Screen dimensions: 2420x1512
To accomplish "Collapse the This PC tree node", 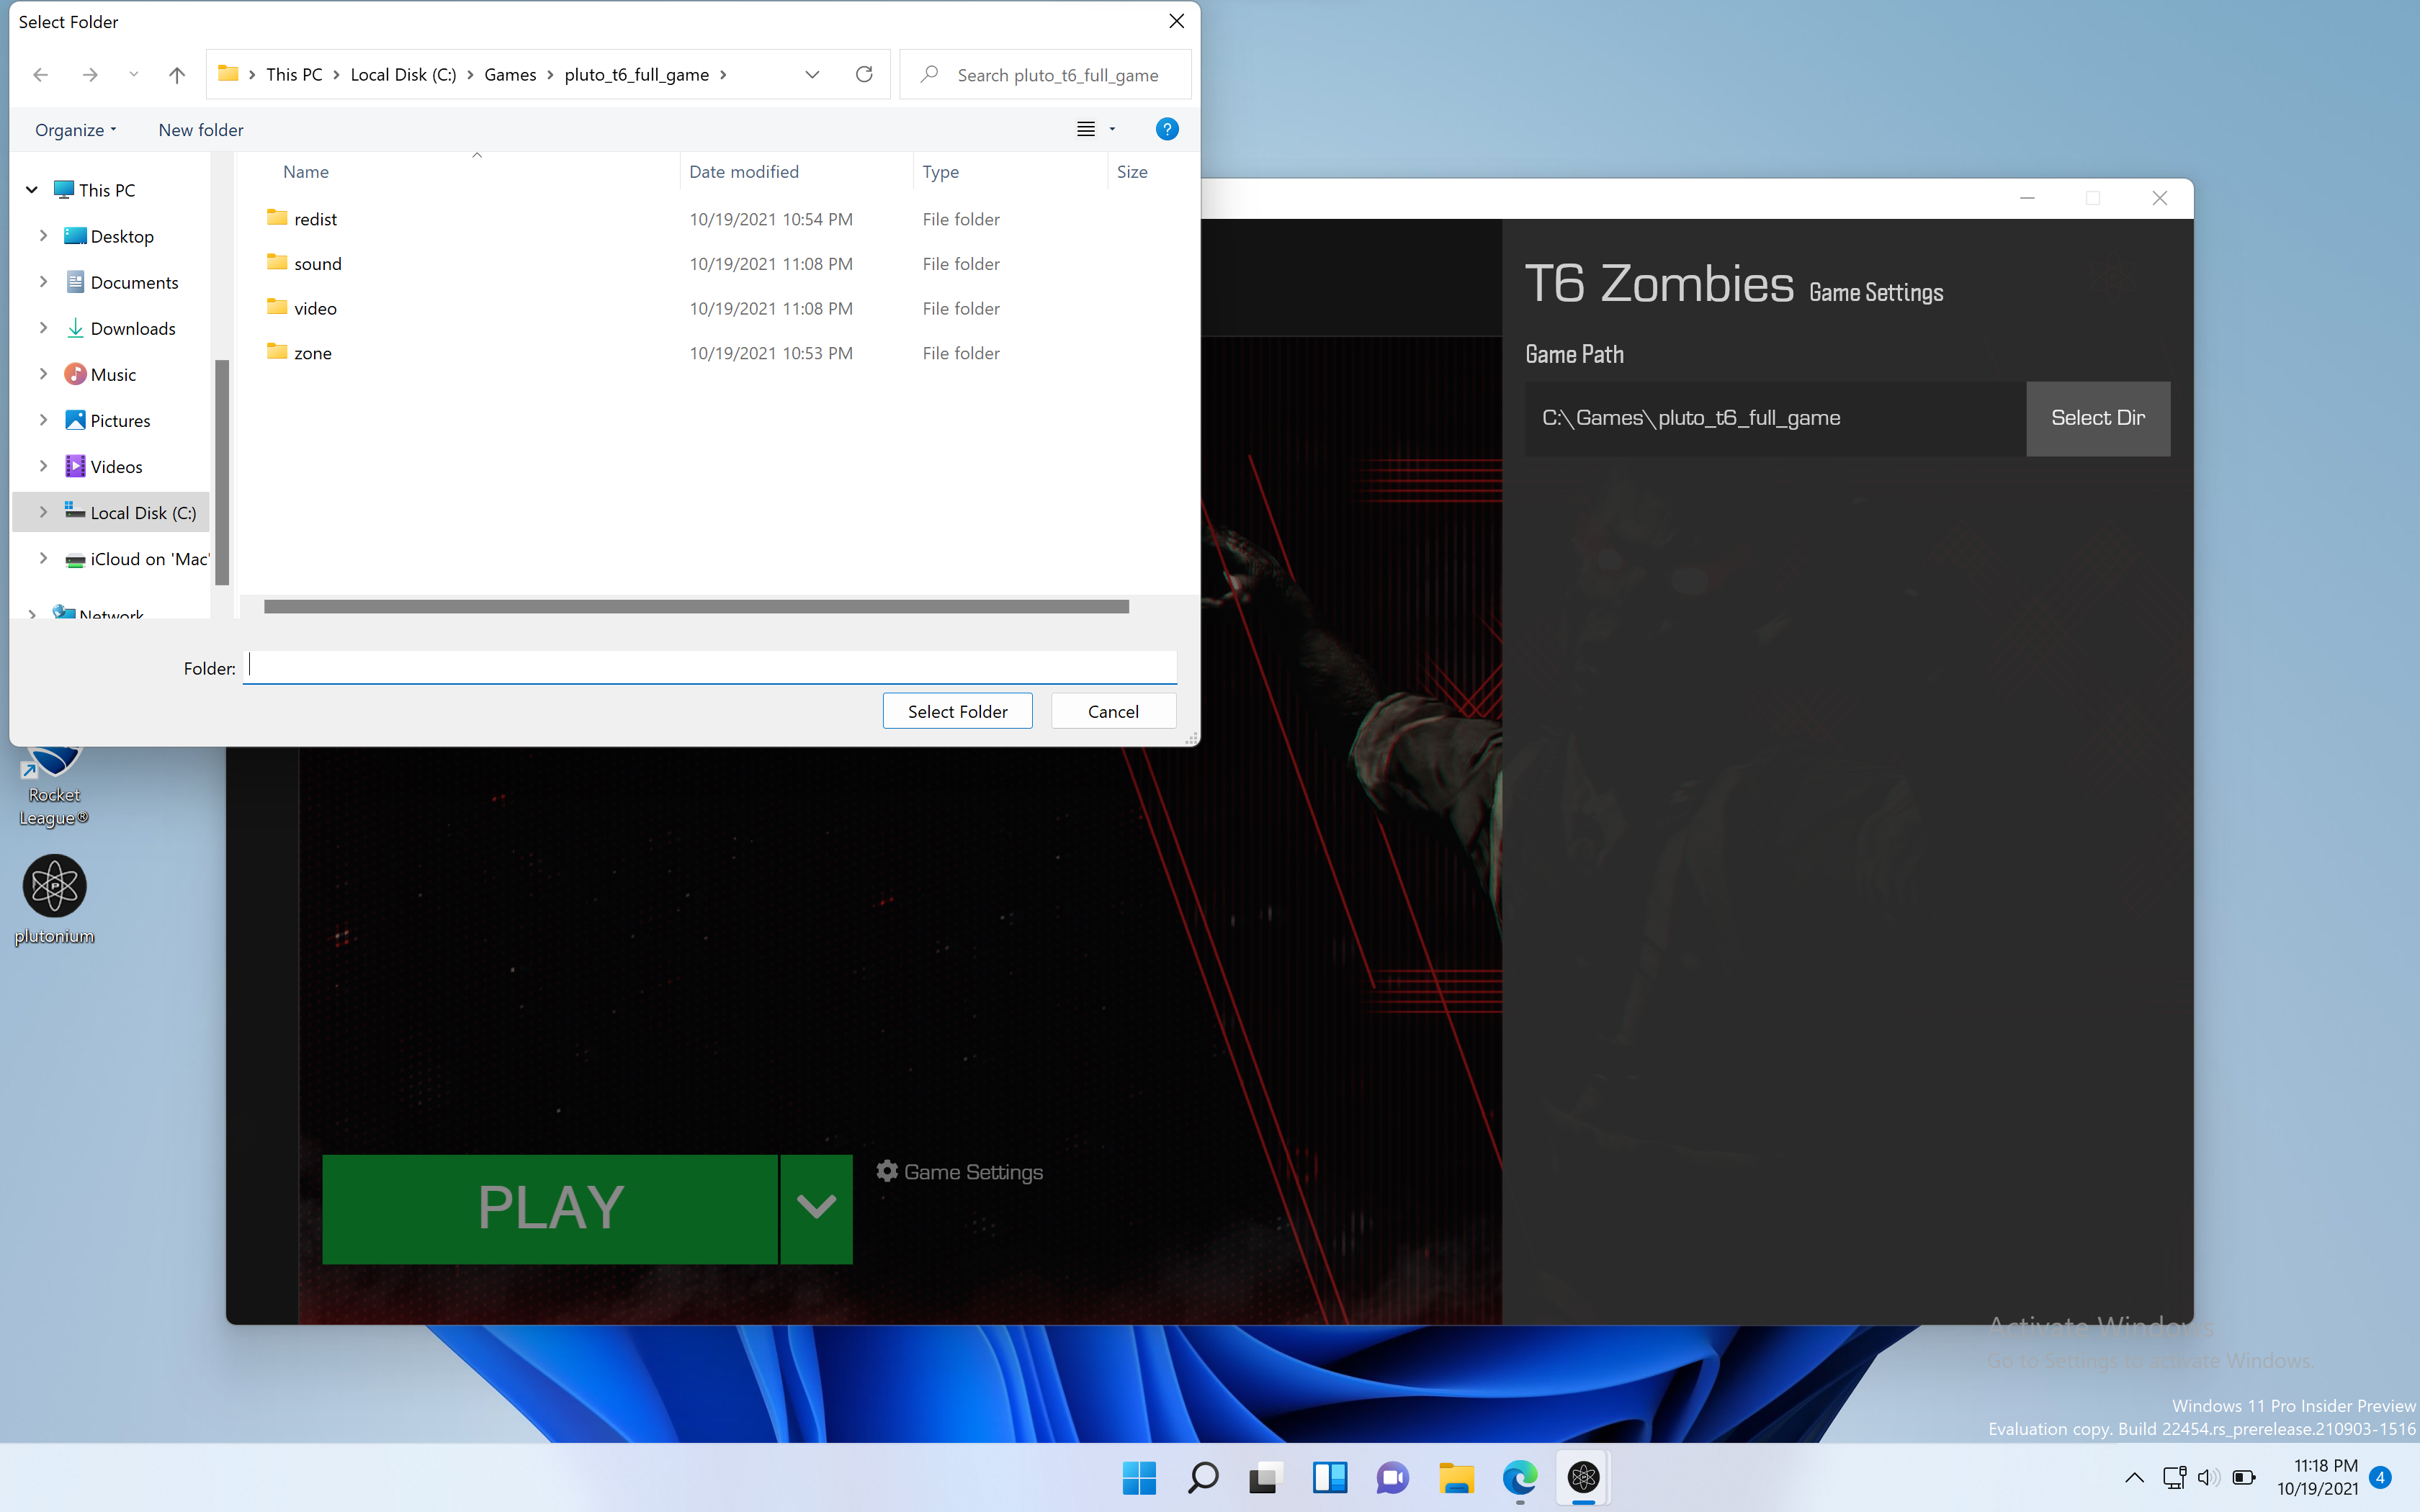I will point(32,190).
